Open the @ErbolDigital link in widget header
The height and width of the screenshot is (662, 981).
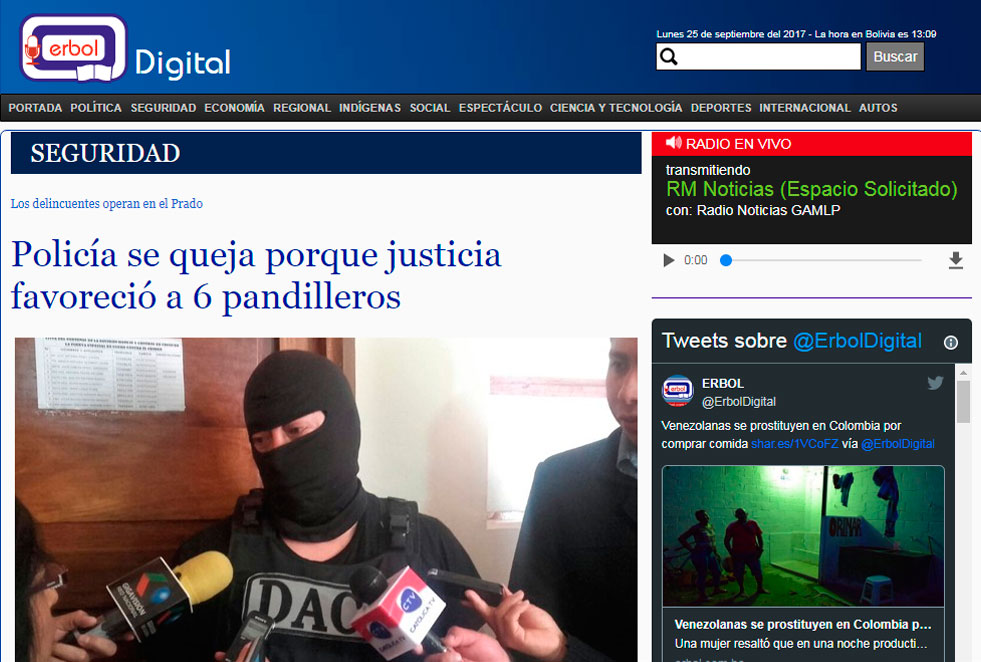tap(857, 341)
